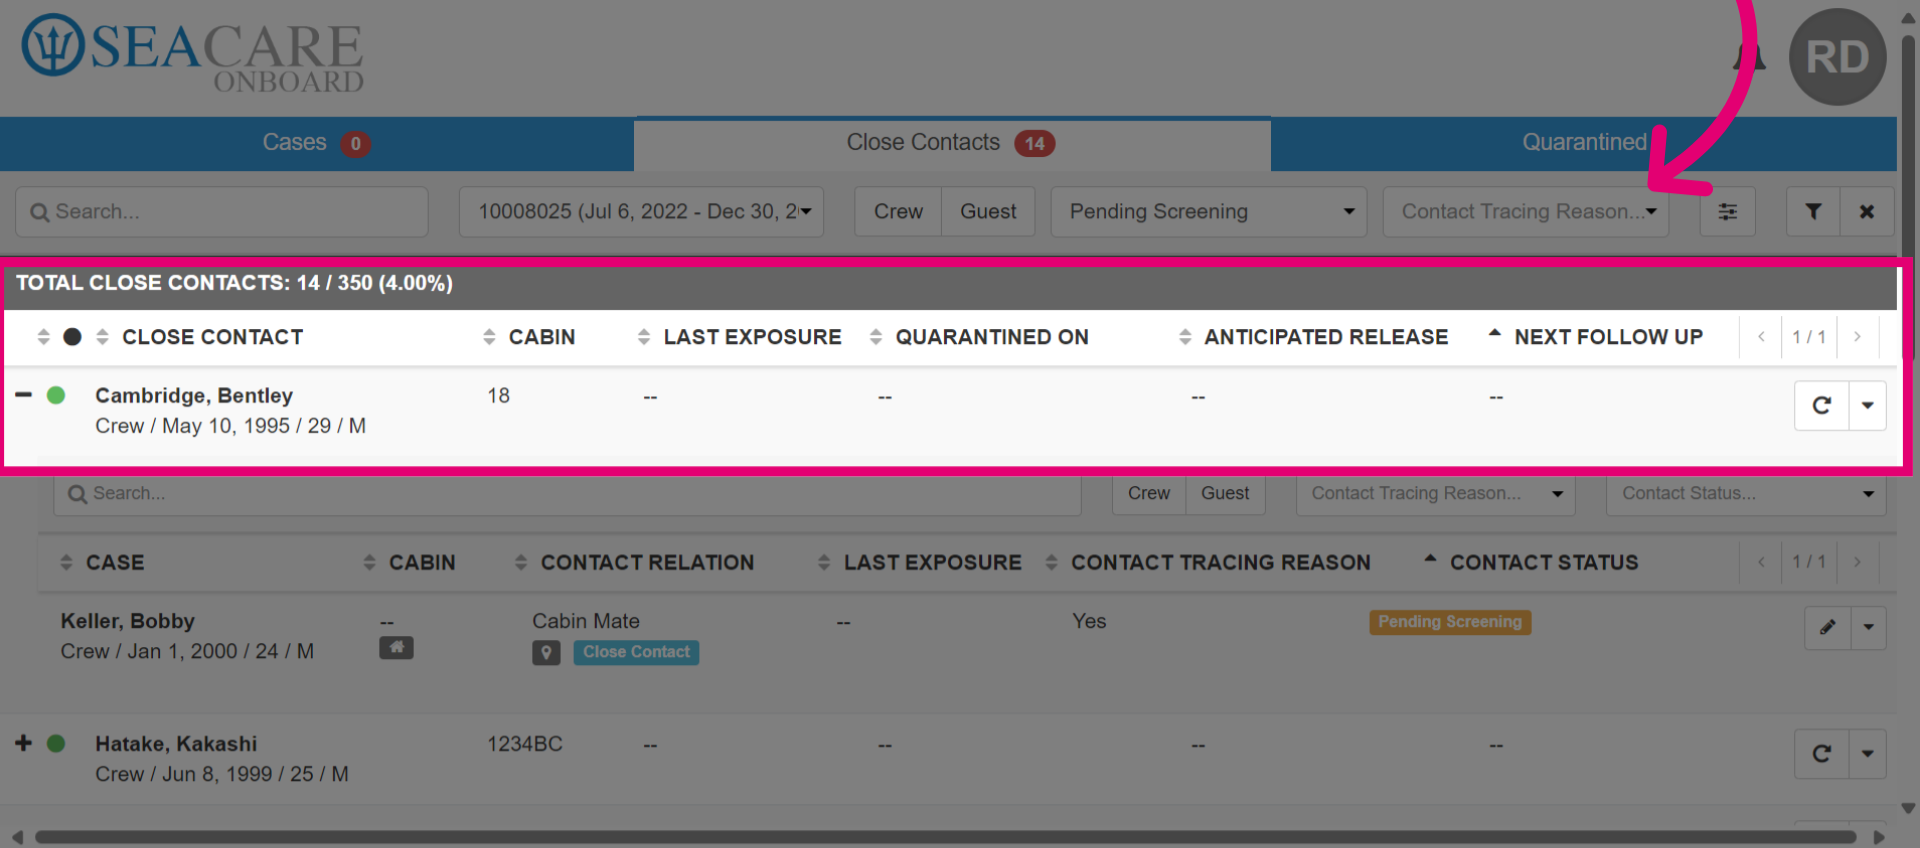
Task: Open nested Contact Tracing Reason dropdown
Action: 1435,494
